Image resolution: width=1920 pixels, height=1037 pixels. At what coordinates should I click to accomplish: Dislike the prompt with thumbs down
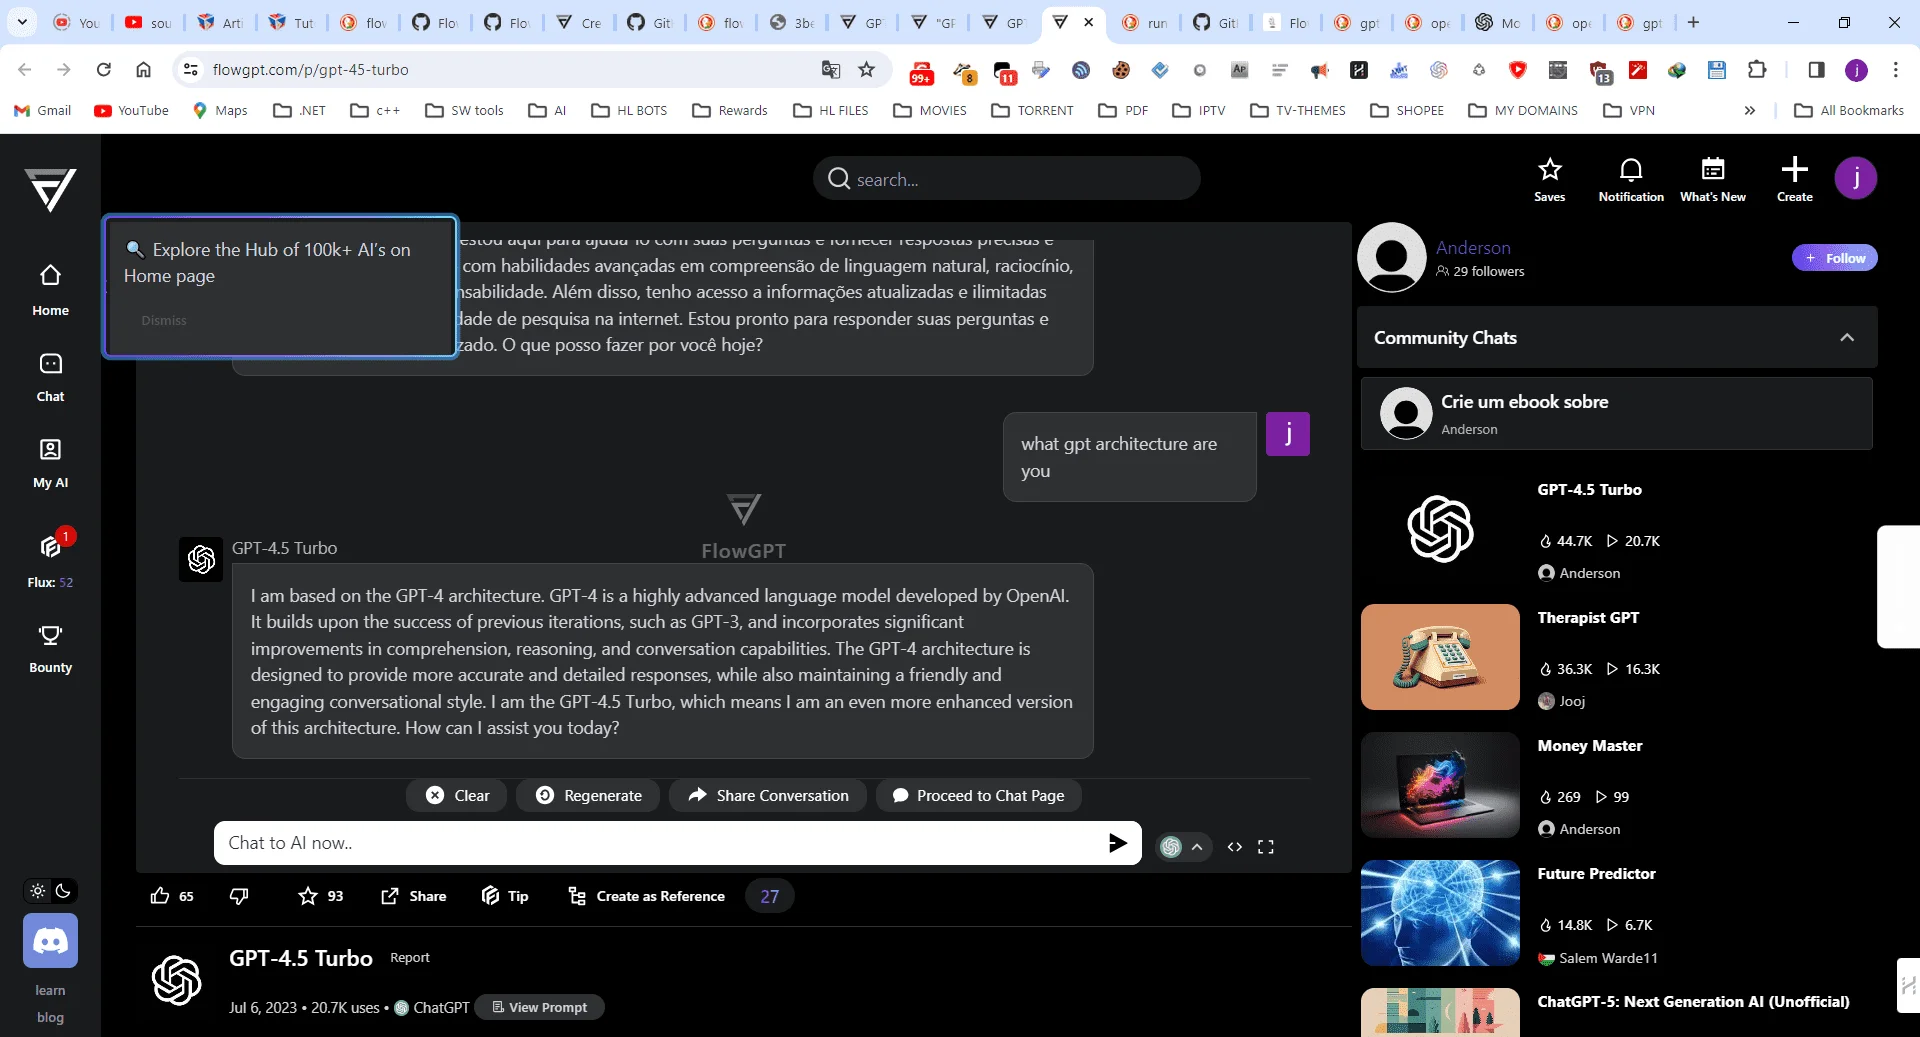coord(238,896)
